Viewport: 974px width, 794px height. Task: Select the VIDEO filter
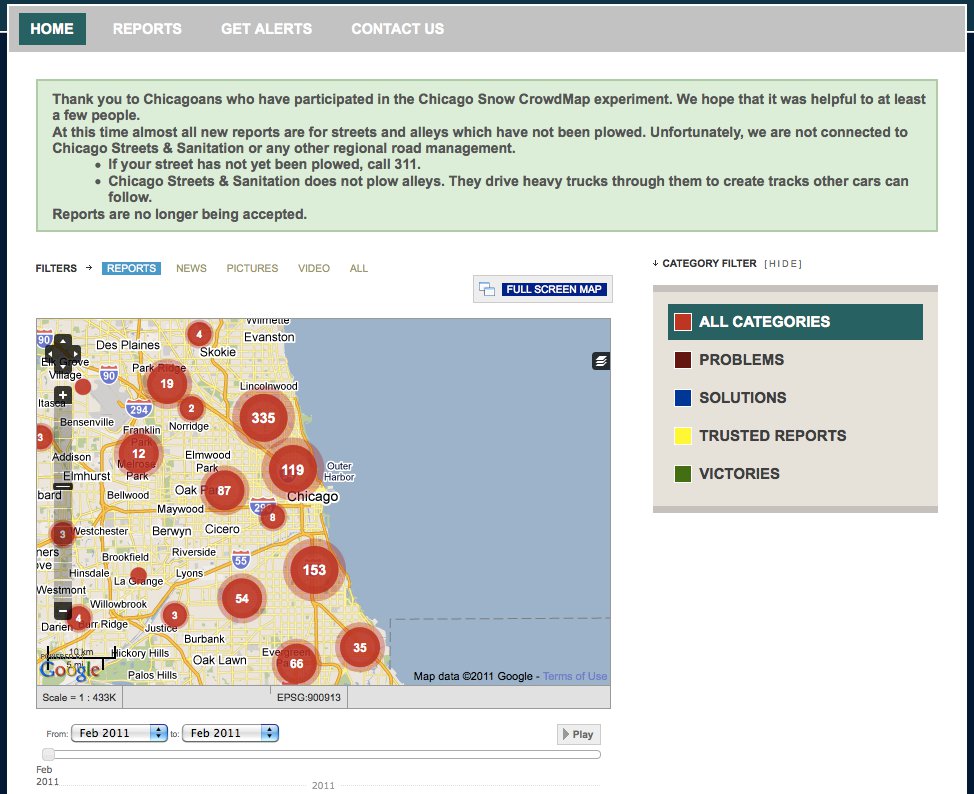[314, 268]
